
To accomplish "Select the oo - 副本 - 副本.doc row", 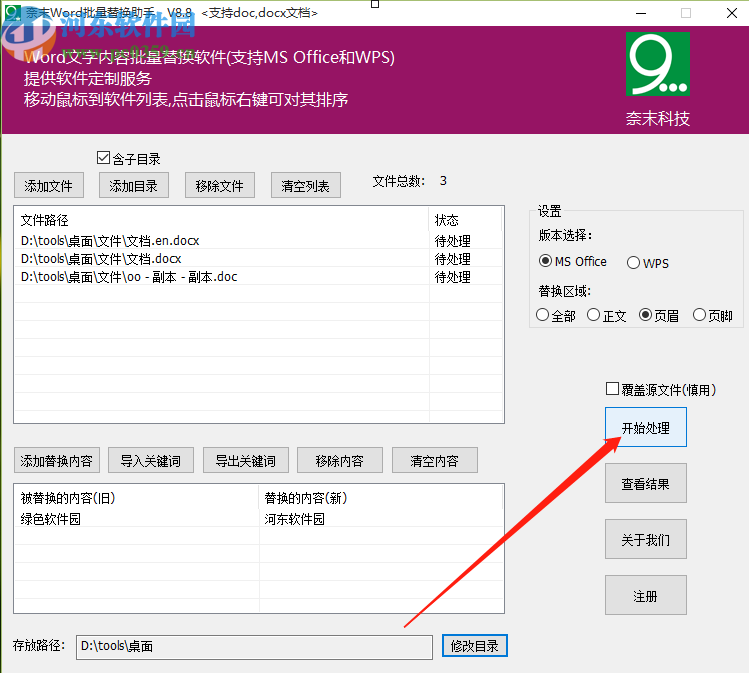I will click(x=258, y=277).
